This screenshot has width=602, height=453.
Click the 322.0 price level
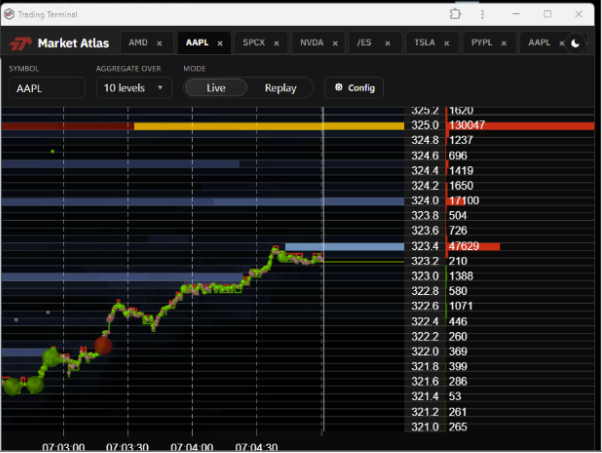pyautogui.click(x=425, y=352)
